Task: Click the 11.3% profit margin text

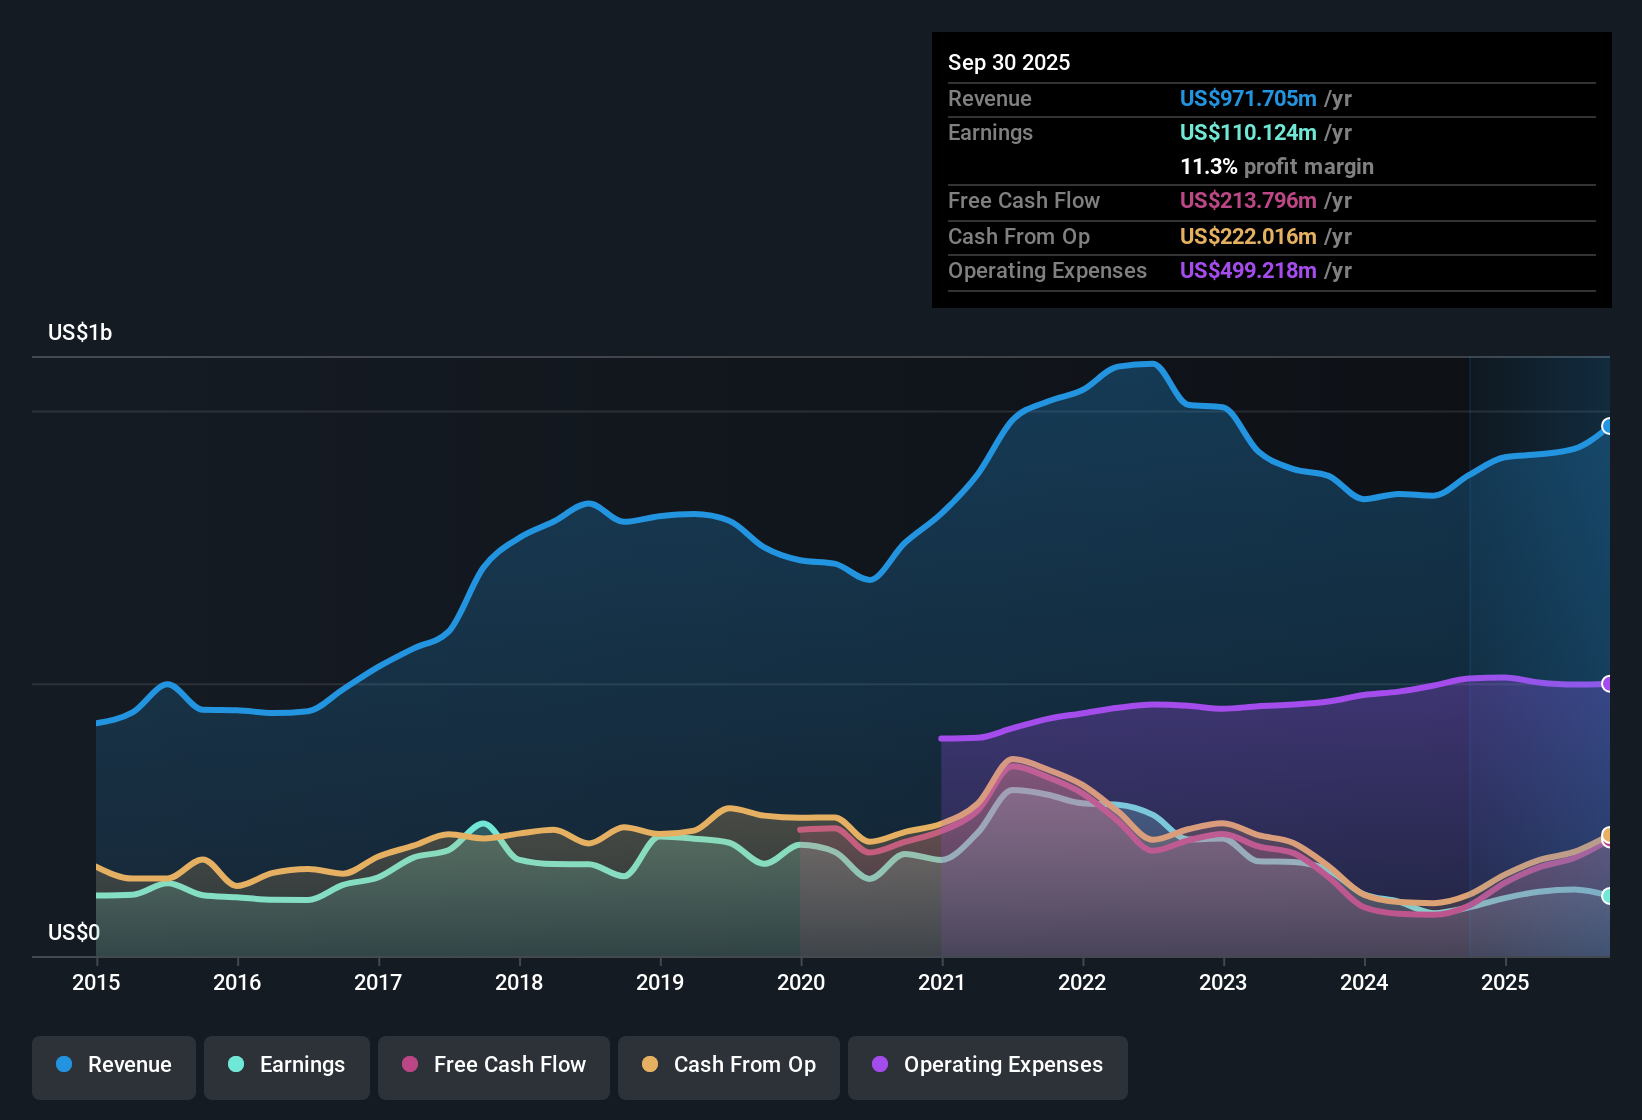Action: click(x=1277, y=166)
